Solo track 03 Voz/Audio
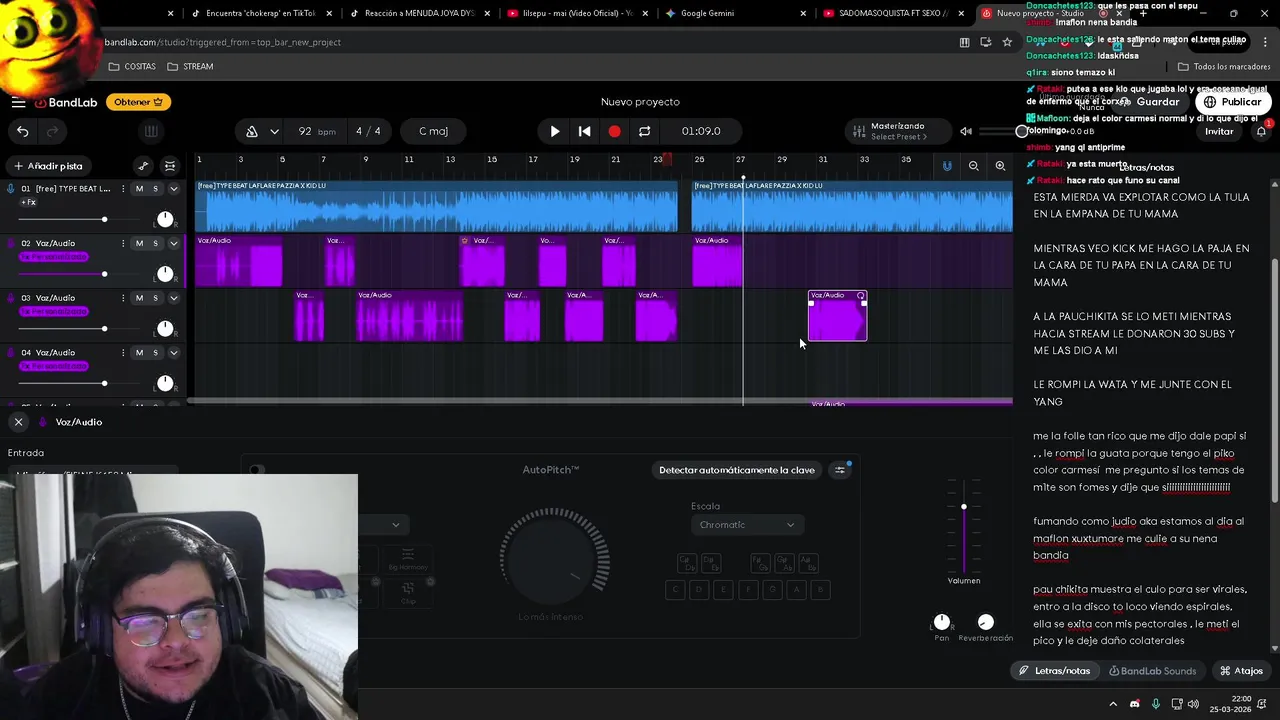Image resolution: width=1280 pixels, height=720 pixels. click(x=155, y=298)
